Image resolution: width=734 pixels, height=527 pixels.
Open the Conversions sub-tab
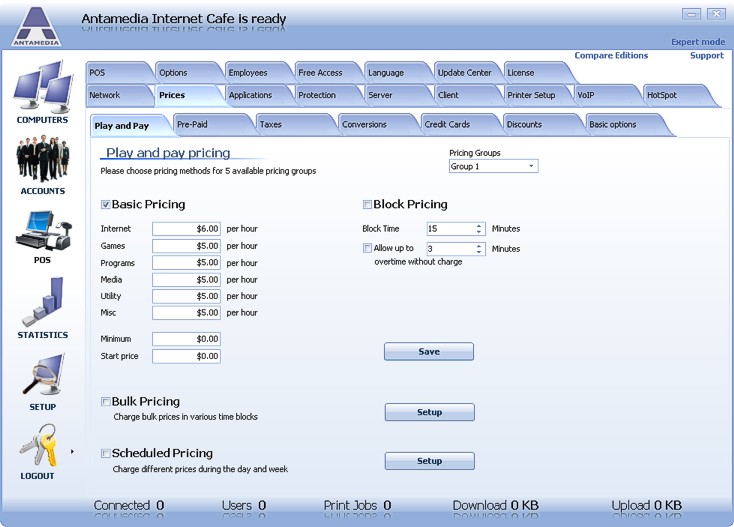click(x=377, y=124)
